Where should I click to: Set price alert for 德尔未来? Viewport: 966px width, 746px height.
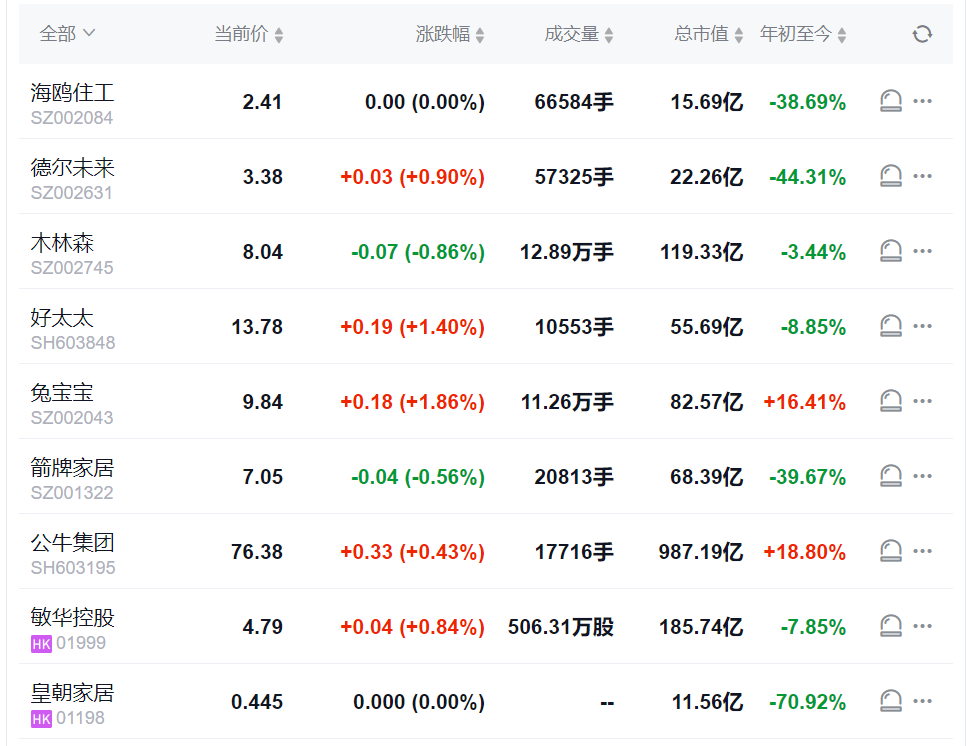tap(891, 176)
